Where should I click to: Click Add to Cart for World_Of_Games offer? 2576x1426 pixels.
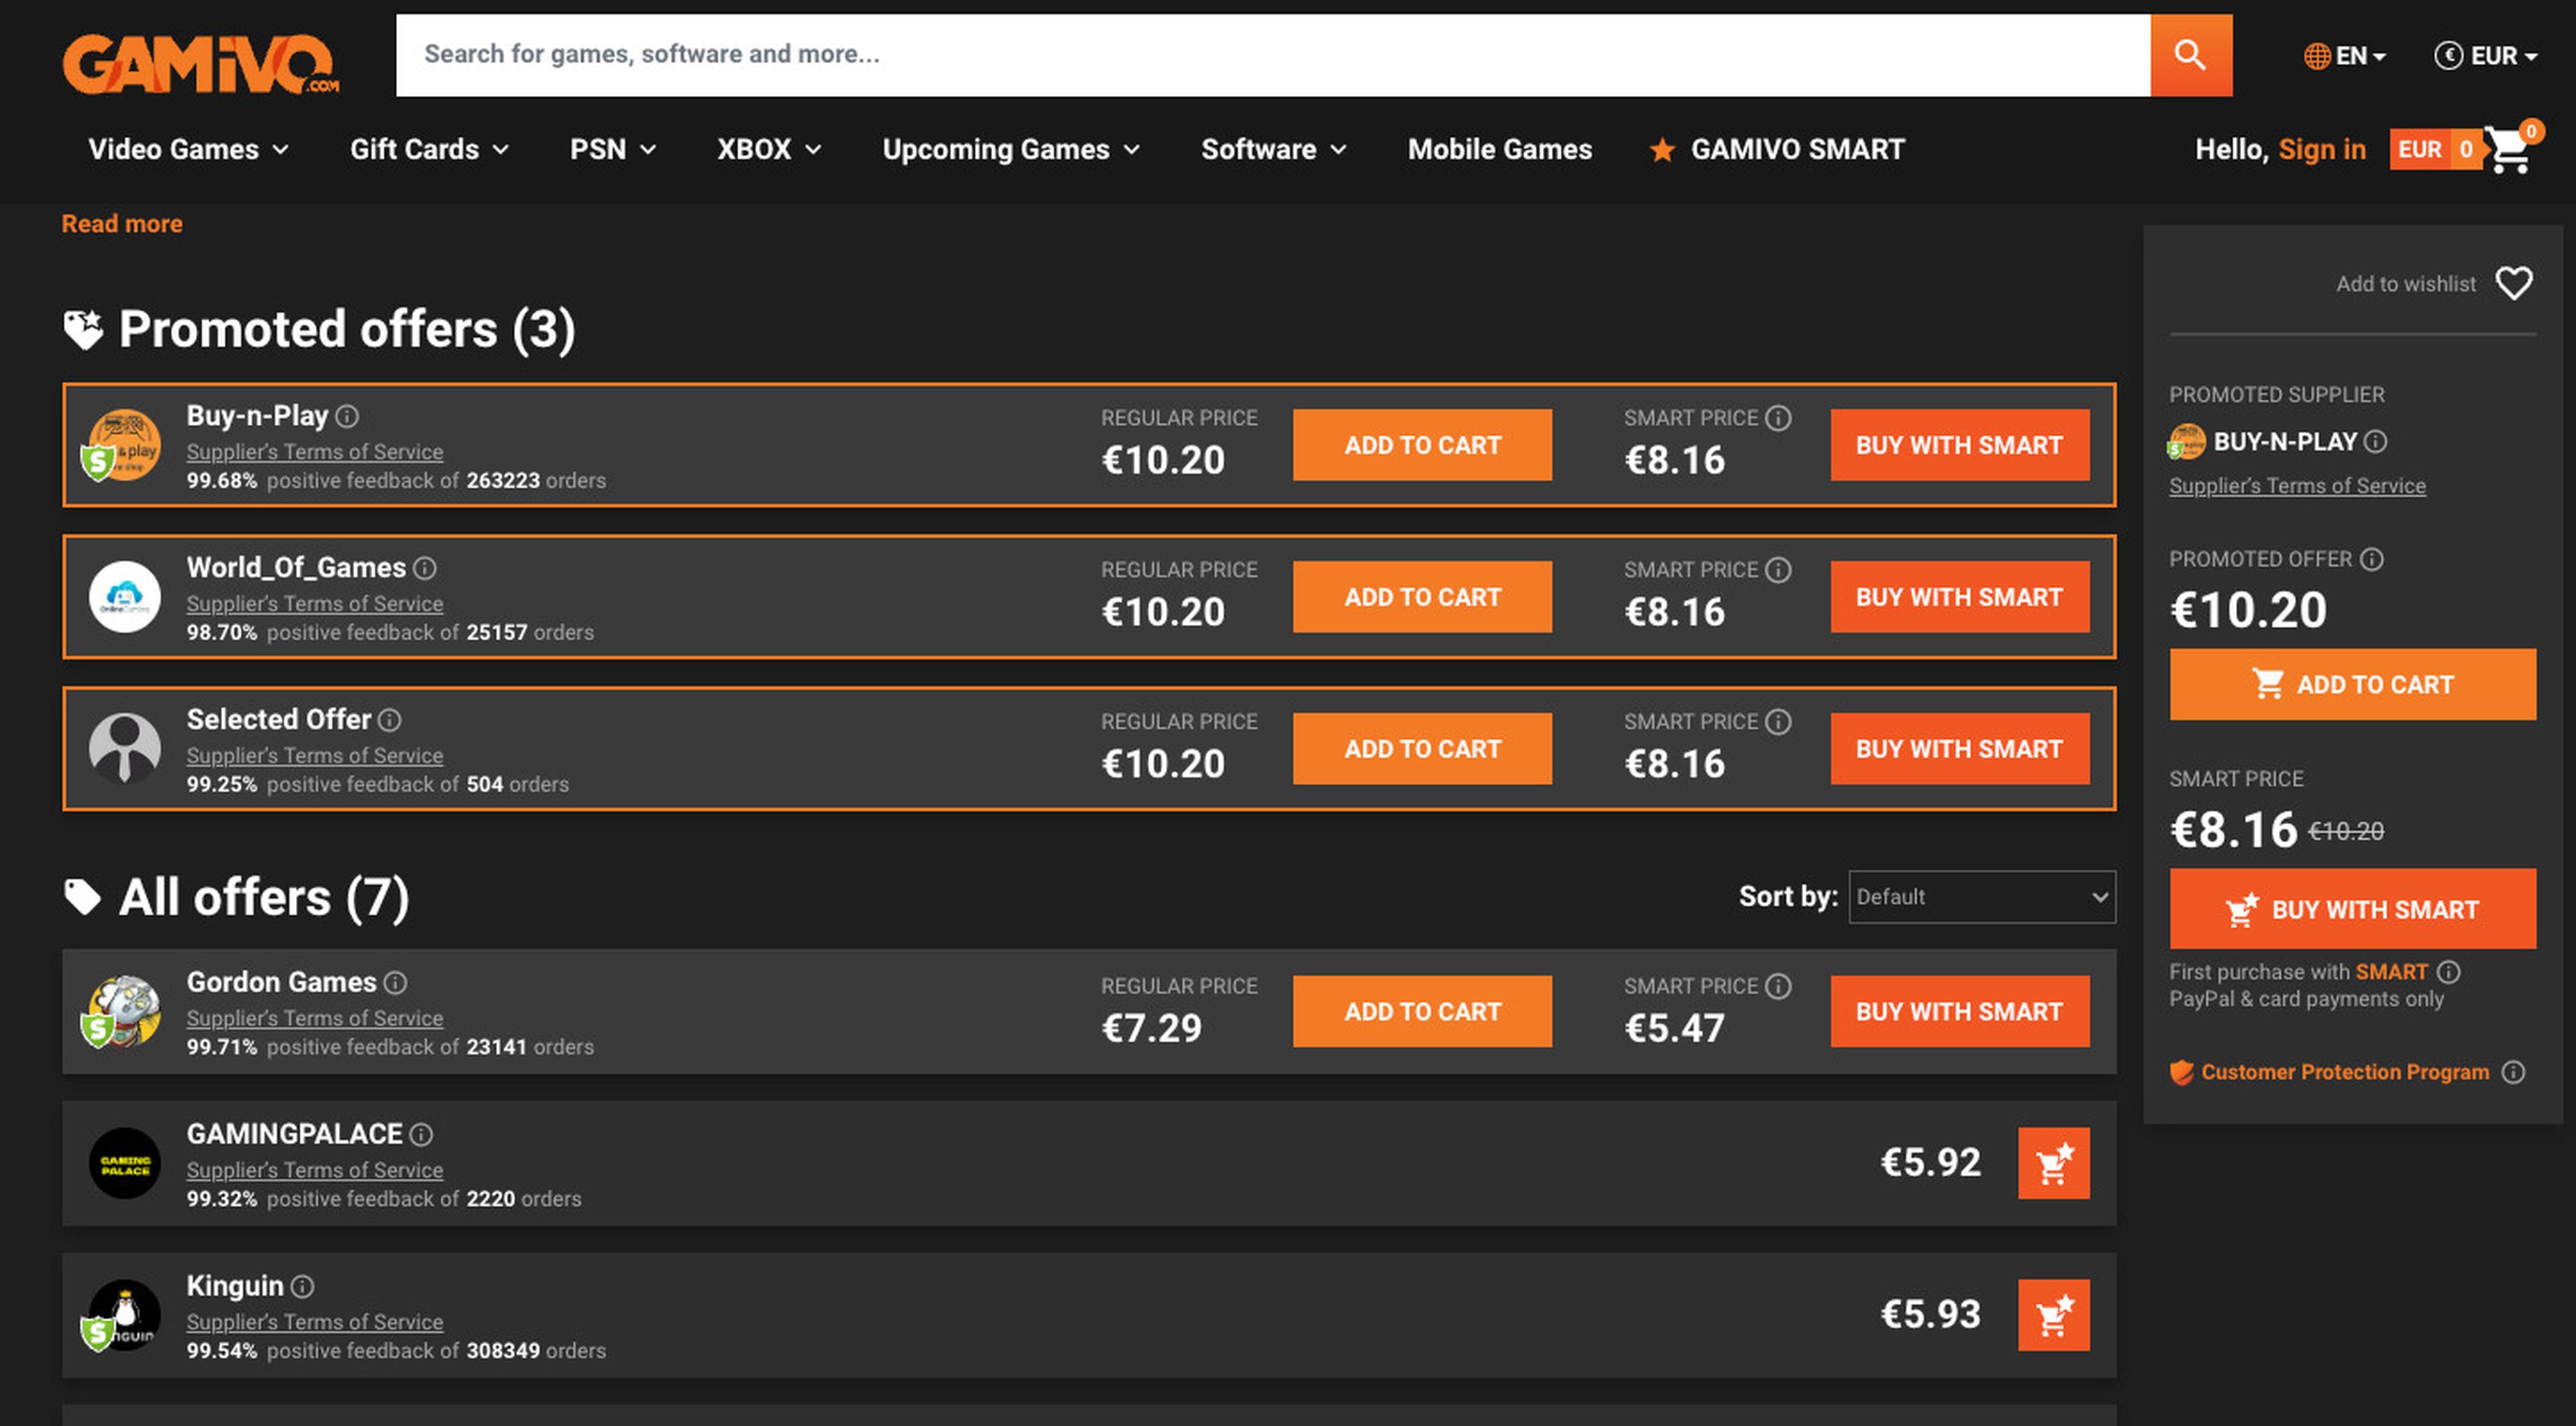1421,597
